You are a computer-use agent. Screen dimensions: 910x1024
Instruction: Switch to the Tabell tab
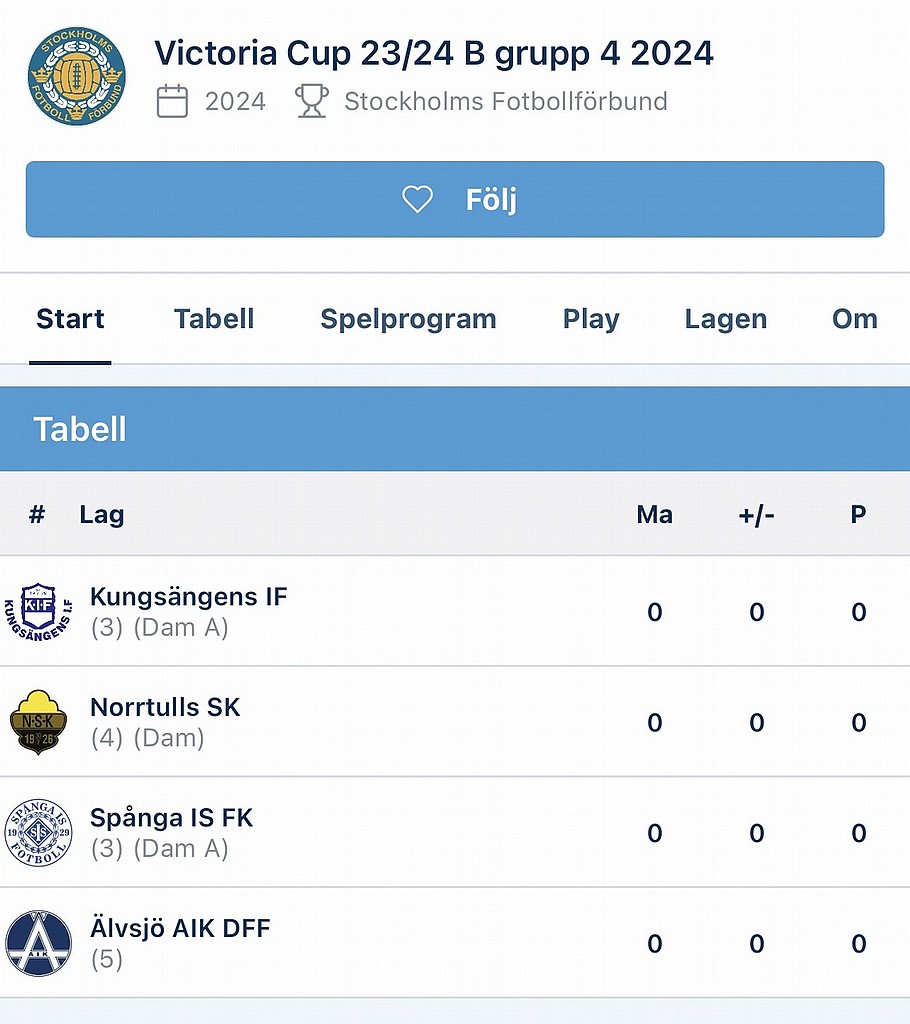[214, 319]
